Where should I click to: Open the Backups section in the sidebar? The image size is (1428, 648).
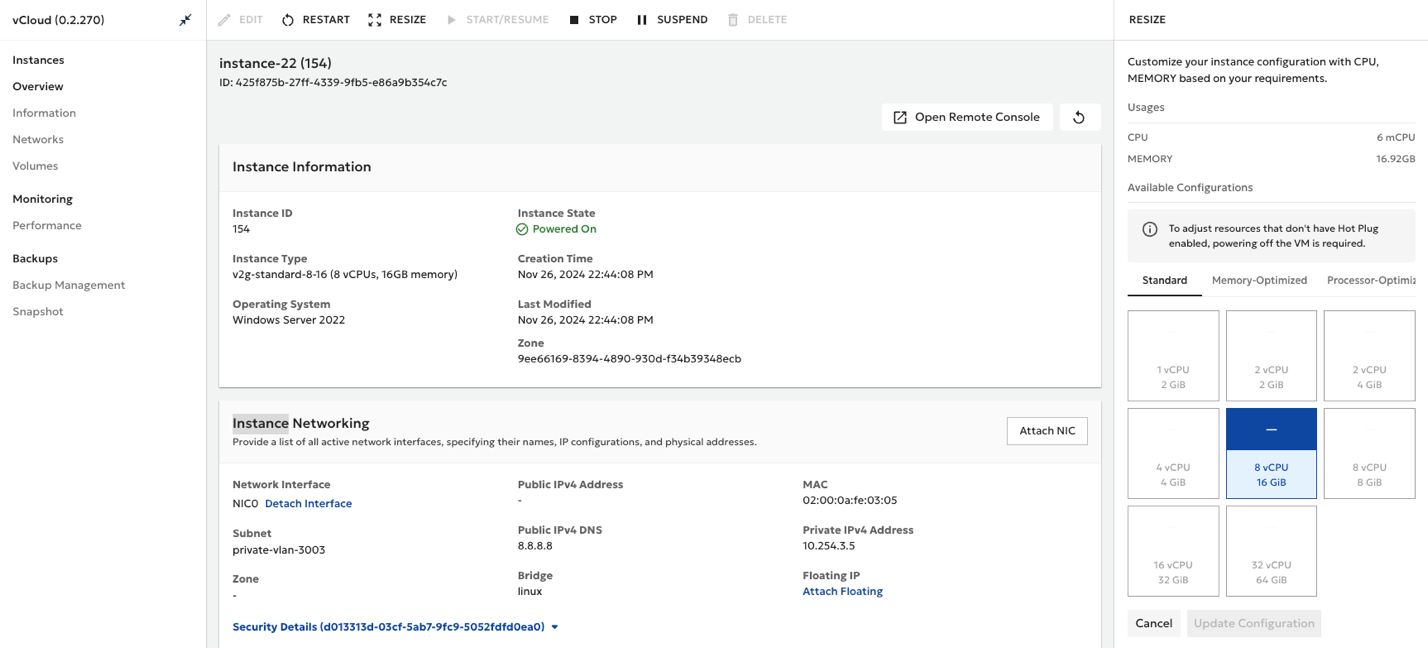click(x=35, y=258)
